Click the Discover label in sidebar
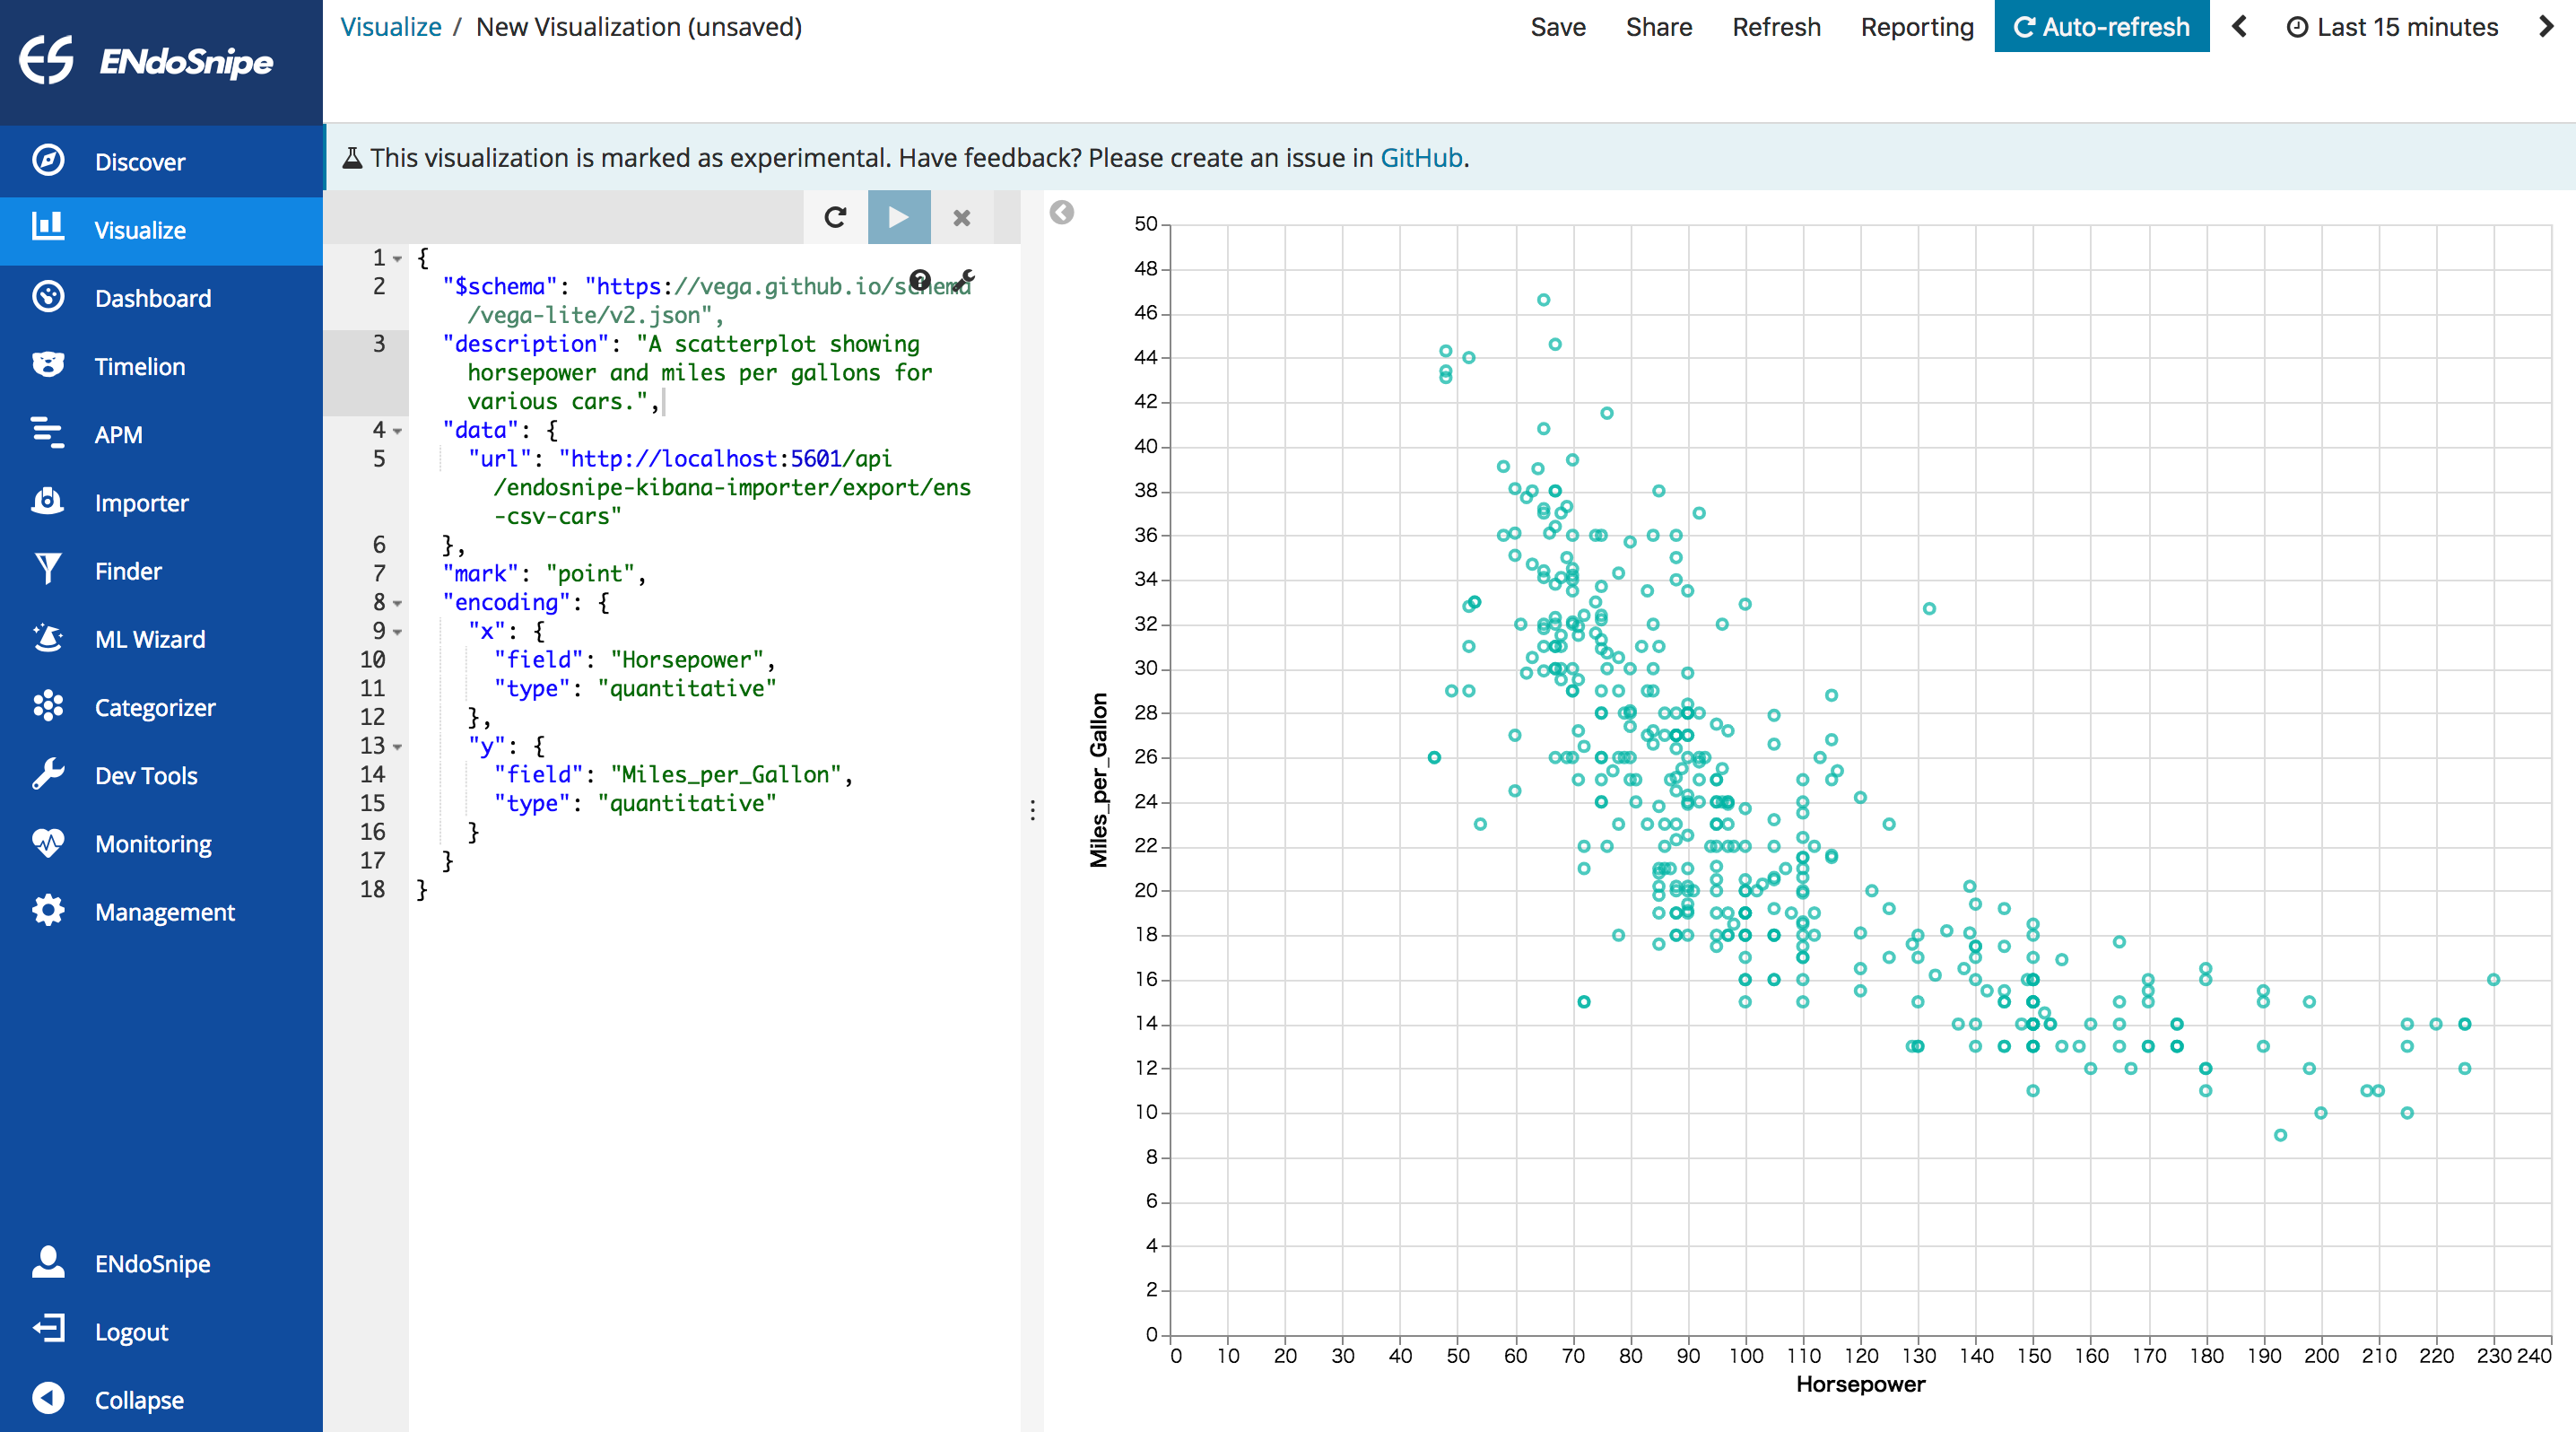Viewport: 2576px width, 1432px height. tap(139, 162)
